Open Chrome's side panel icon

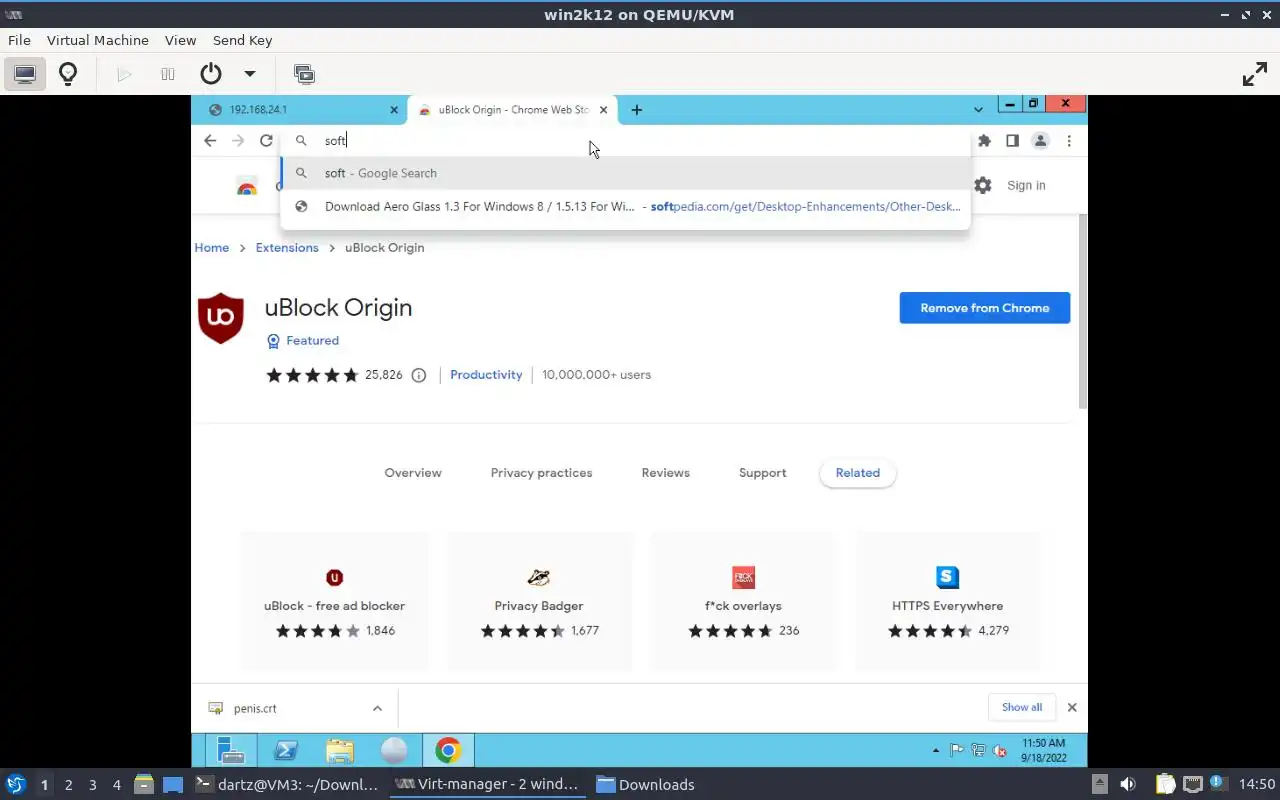(1012, 141)
